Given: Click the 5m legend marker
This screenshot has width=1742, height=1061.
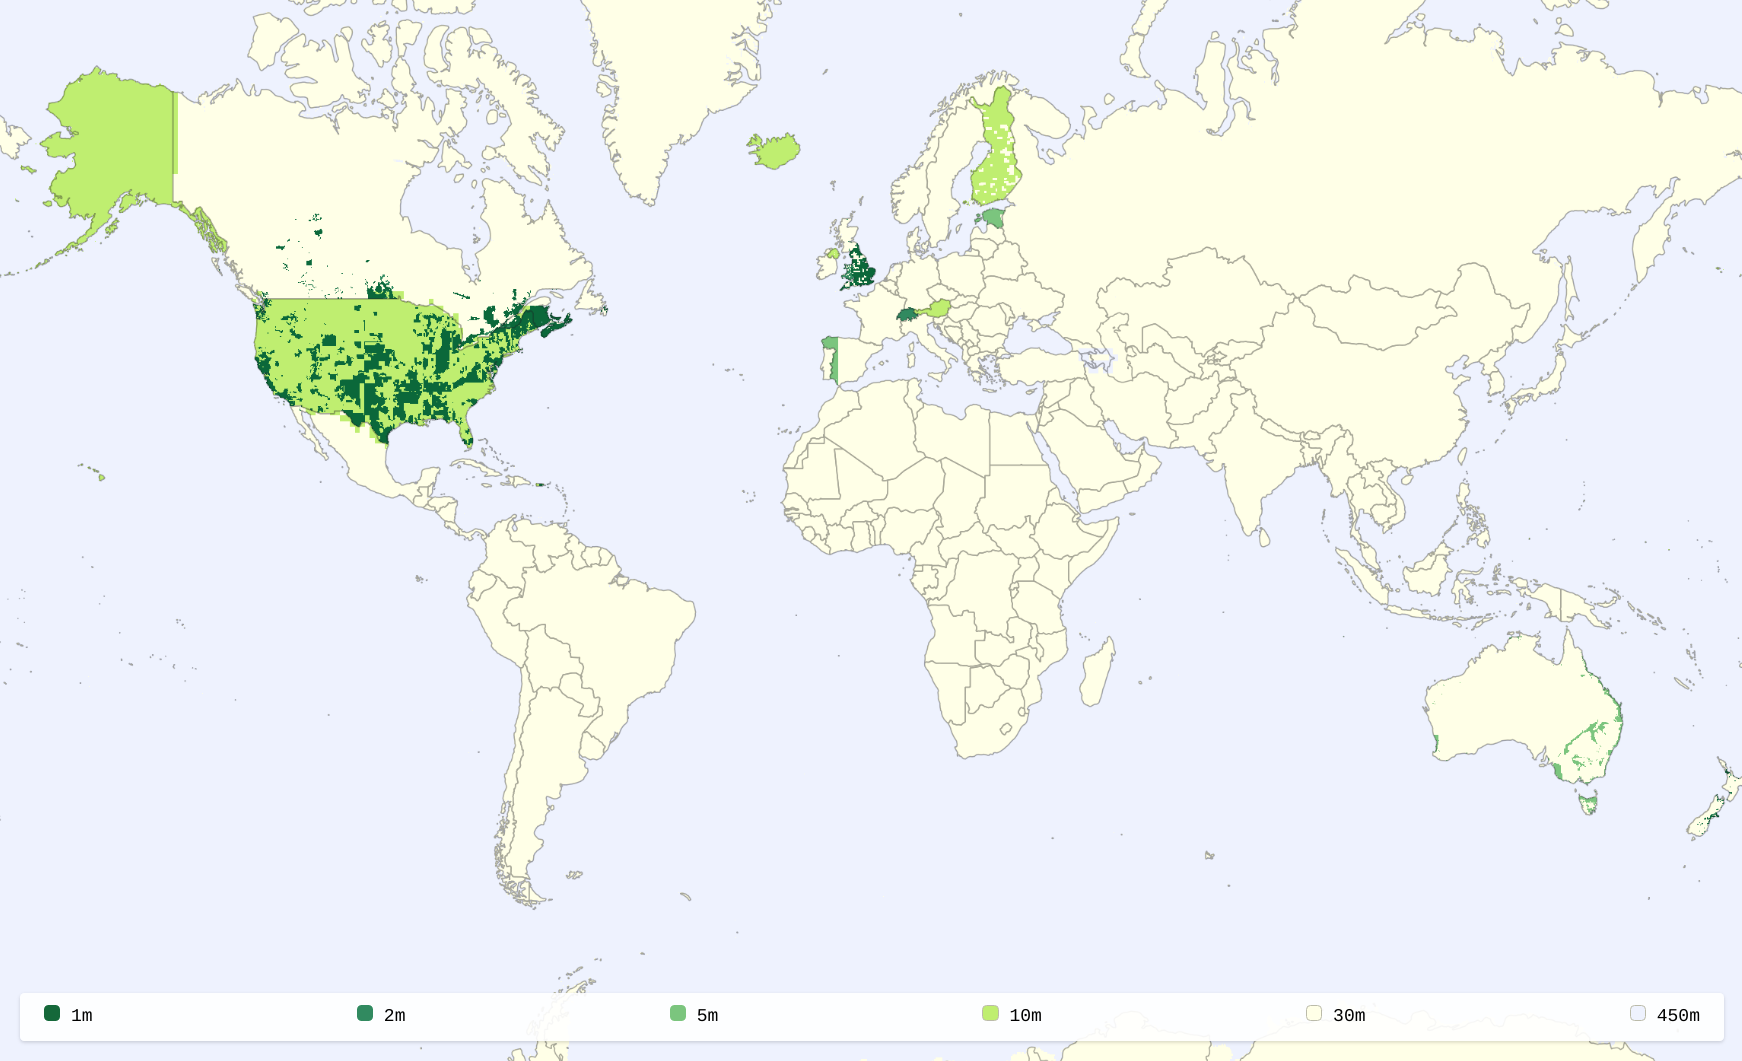Looking at the screenshot, I should (x=677, y=1014).
